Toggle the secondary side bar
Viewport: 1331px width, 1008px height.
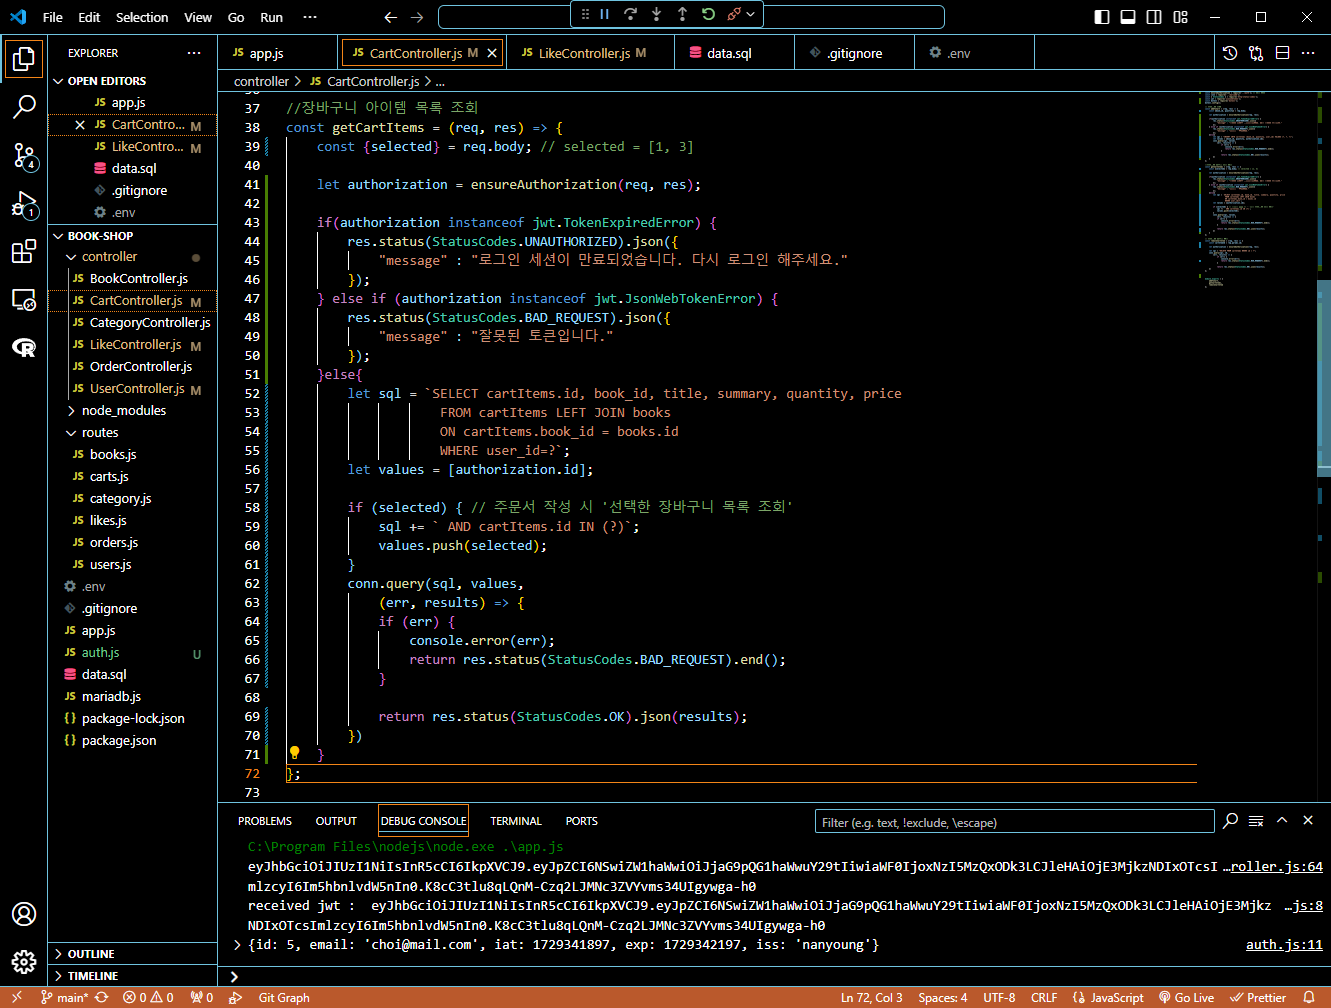[1154, 17]
